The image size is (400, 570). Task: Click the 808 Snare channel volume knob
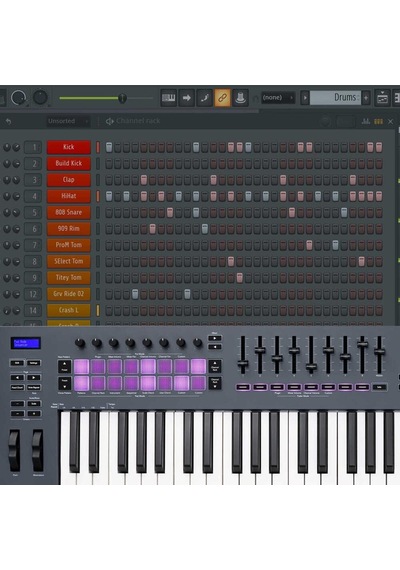(16, 213)
